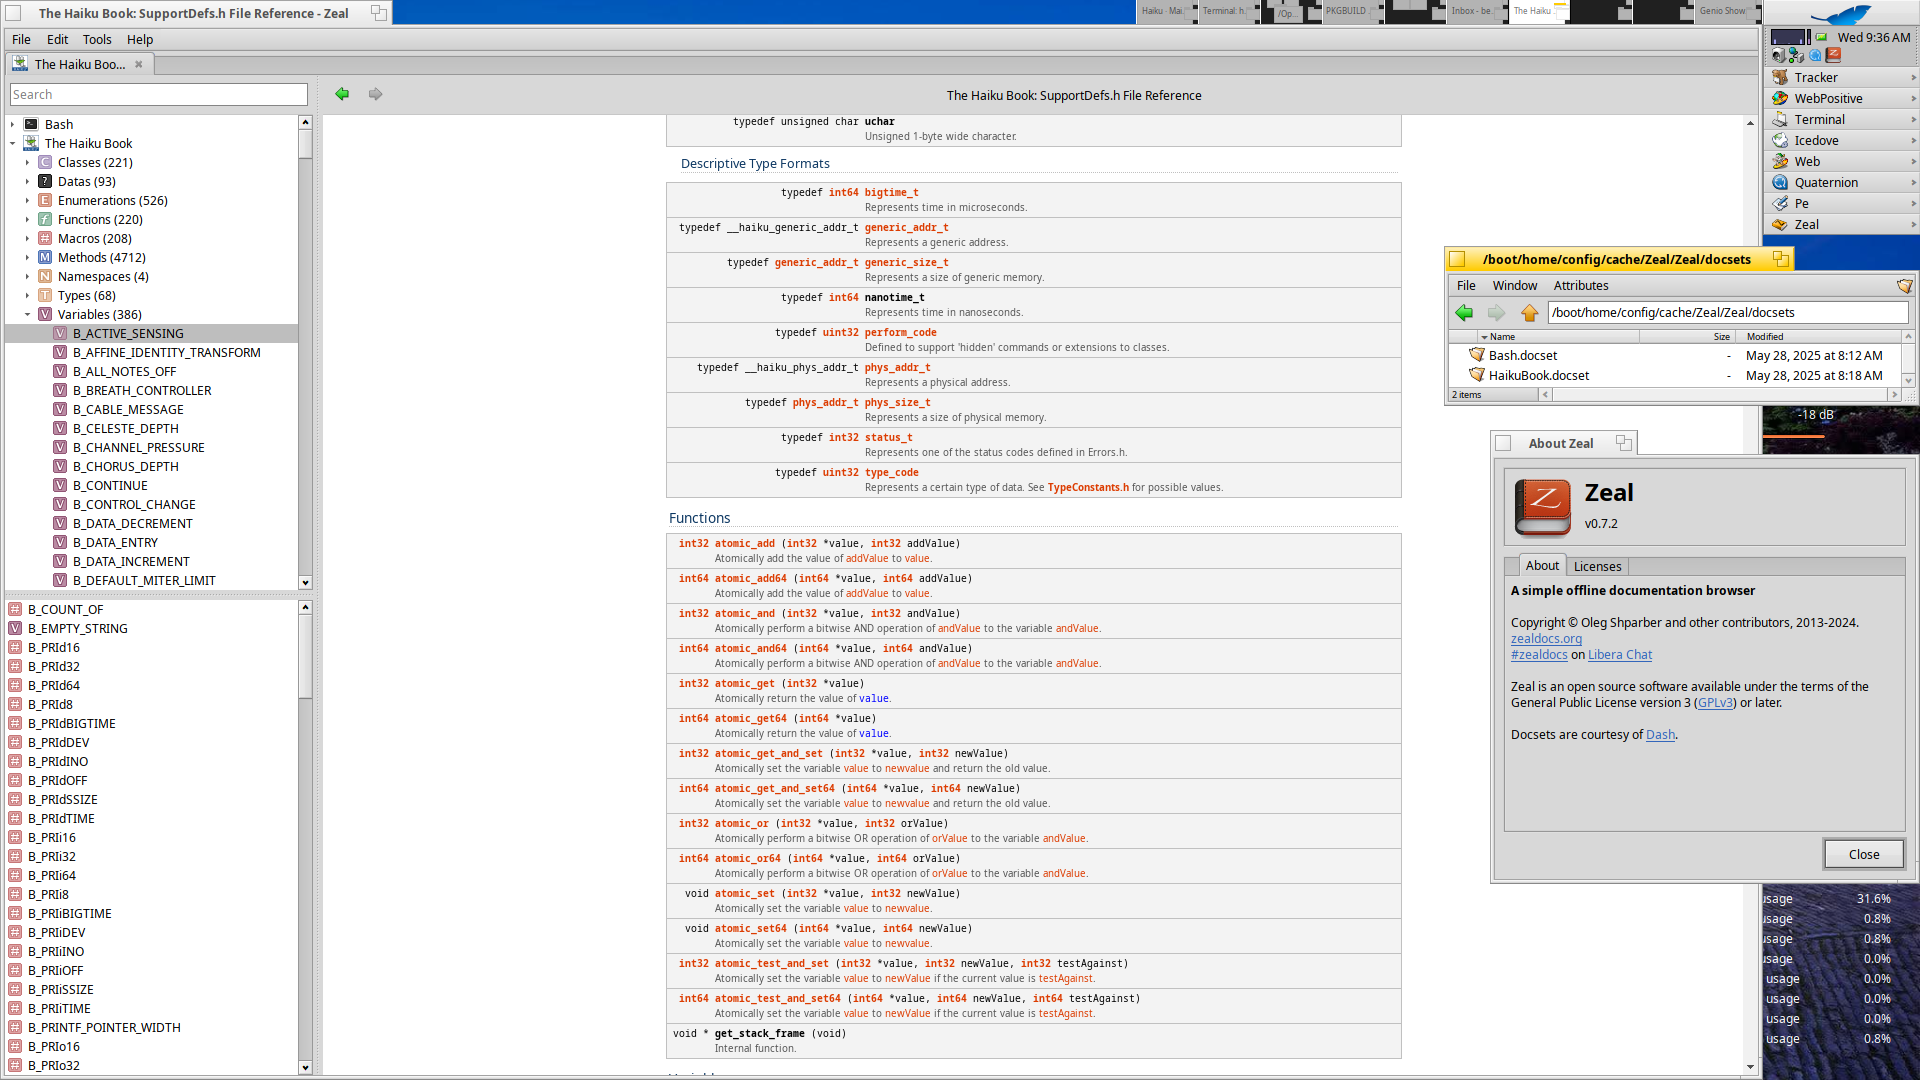This screenshot has height=1080, width=1920.
Task: Open zealdocs.org link
Action: [x=1546, y=639]
